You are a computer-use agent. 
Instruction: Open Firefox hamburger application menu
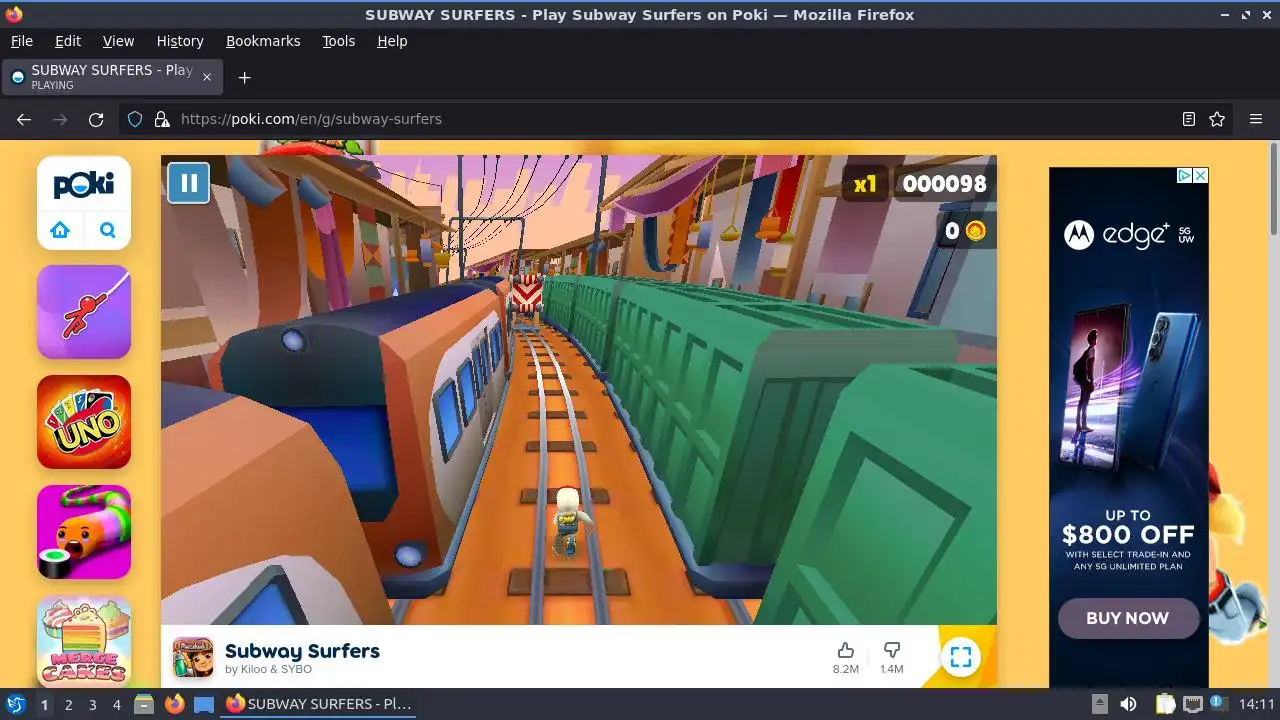[1256, 119]
